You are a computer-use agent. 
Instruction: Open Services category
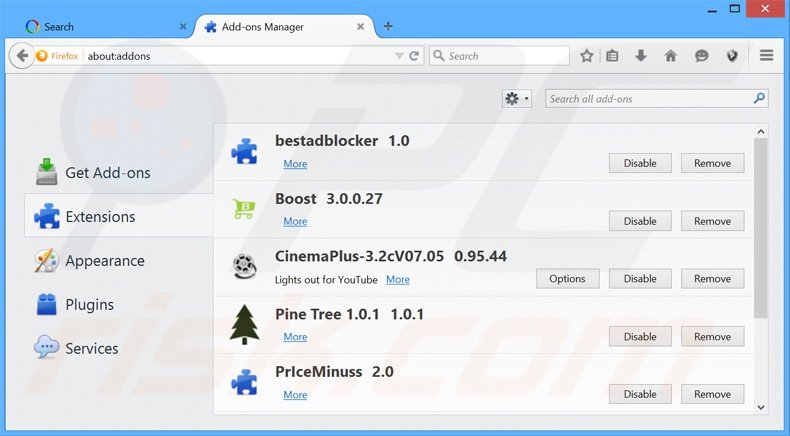(119, 348)
